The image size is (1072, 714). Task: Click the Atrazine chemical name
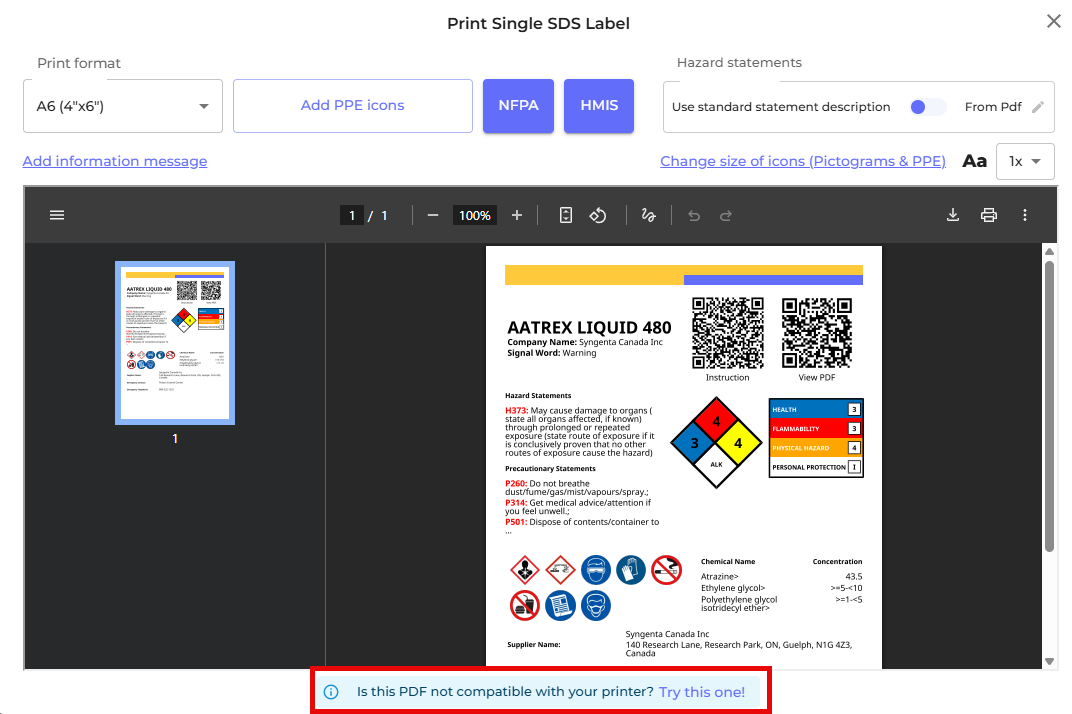(719, 577)
